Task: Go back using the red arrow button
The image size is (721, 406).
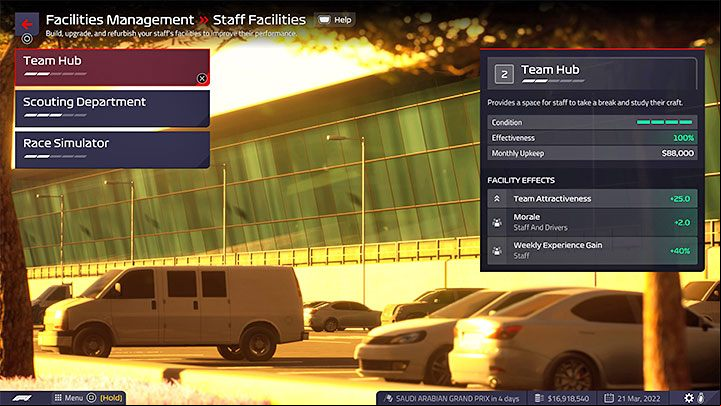Action: click(x=27, y=23)
